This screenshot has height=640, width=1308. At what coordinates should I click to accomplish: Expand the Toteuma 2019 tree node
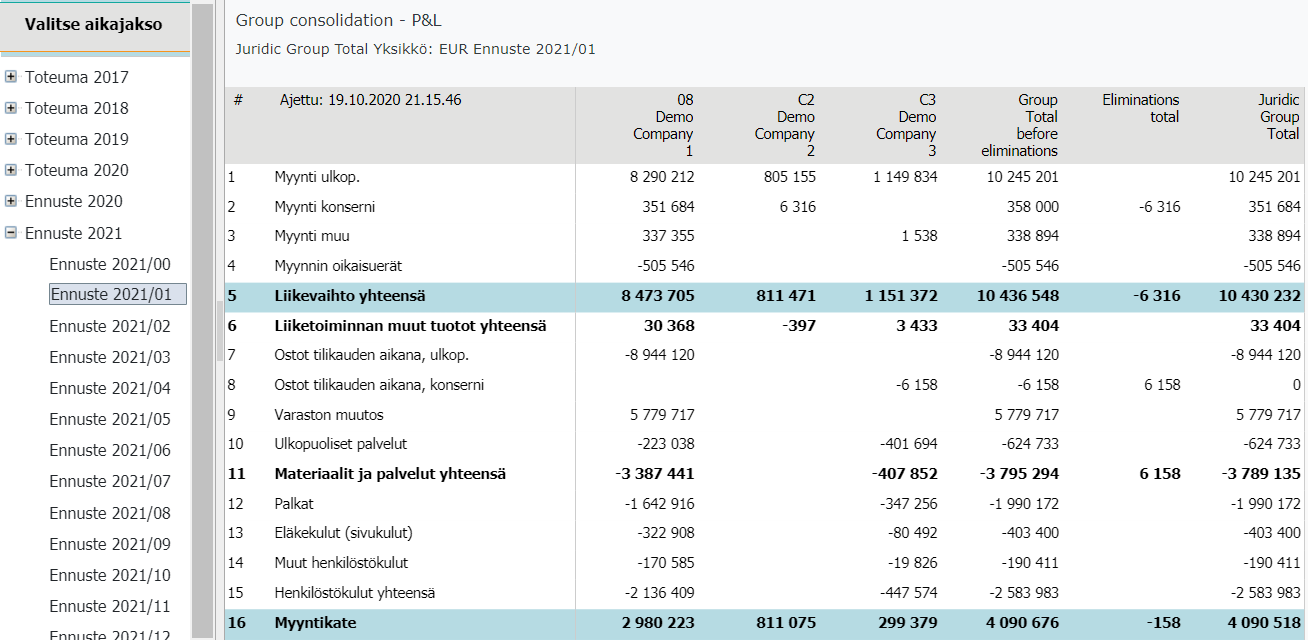pyautogui.click(x=11, y=139)
